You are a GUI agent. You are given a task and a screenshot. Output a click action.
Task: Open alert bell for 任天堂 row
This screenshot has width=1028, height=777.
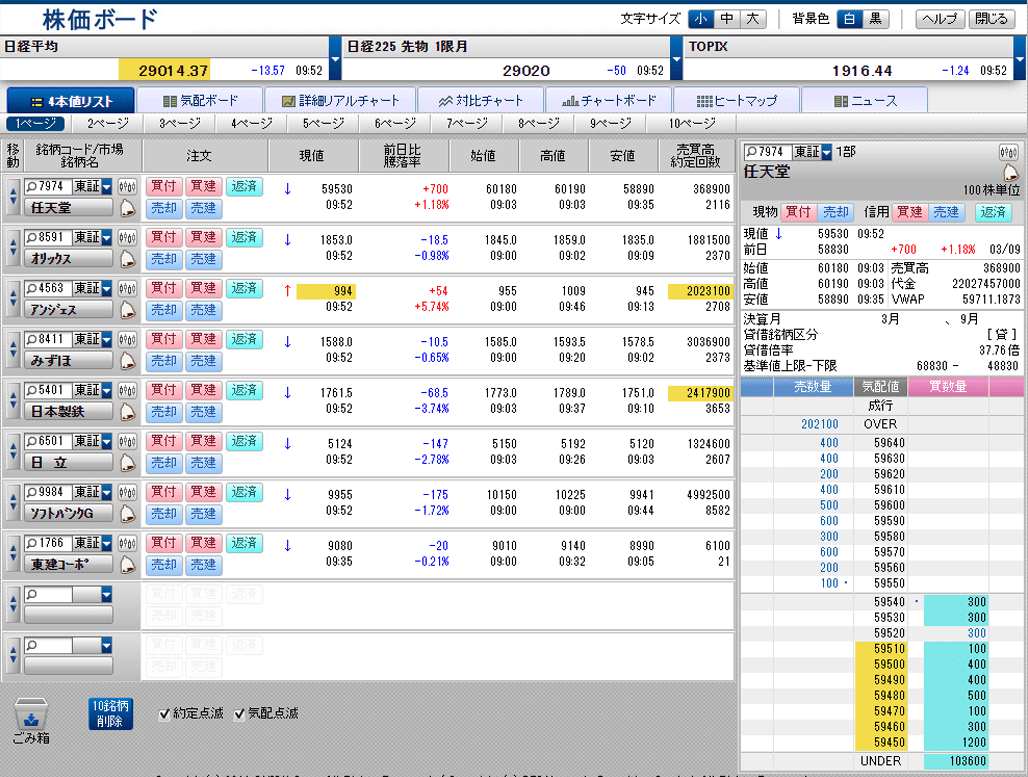[127, 209]
